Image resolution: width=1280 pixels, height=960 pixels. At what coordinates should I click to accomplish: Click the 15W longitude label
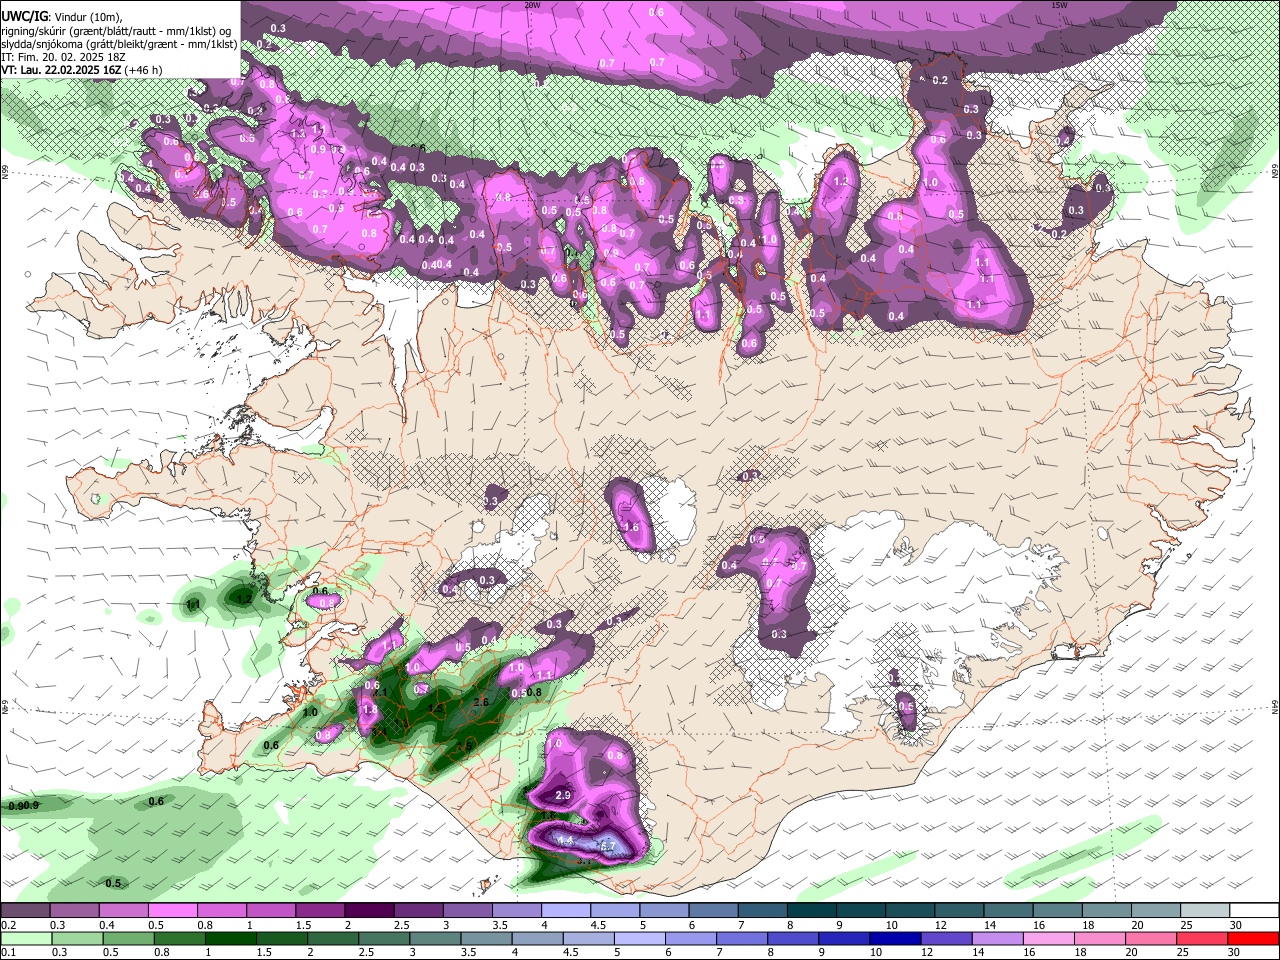pos(1058,5)
